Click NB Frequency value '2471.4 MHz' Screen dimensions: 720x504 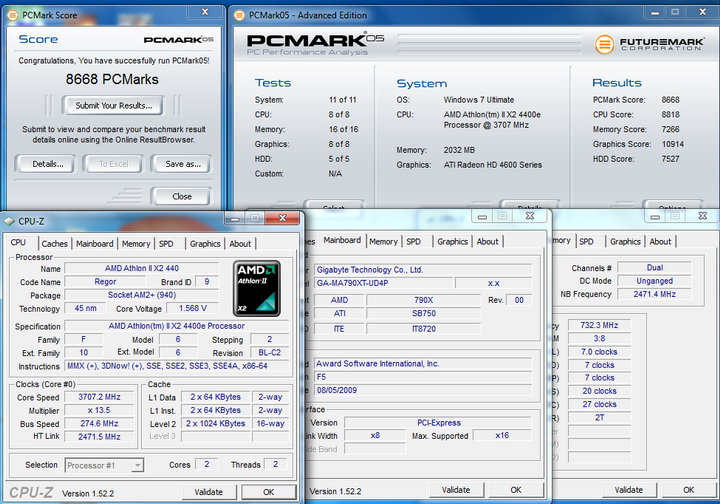coord(654,294)
